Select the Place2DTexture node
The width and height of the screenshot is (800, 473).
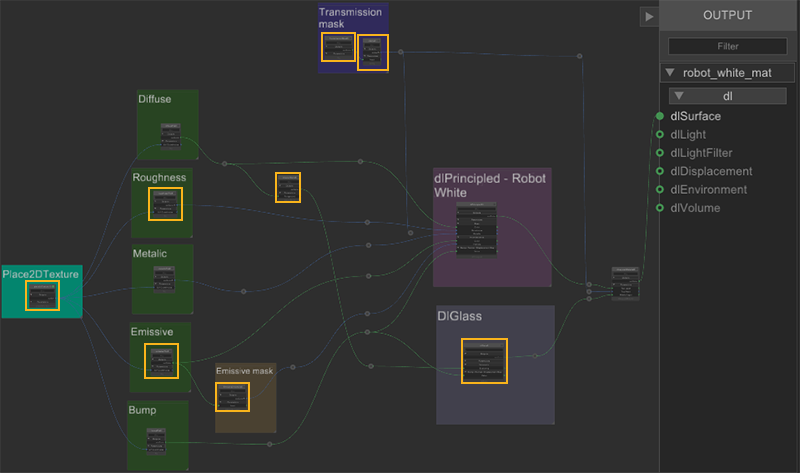click(x=42, y=296)
